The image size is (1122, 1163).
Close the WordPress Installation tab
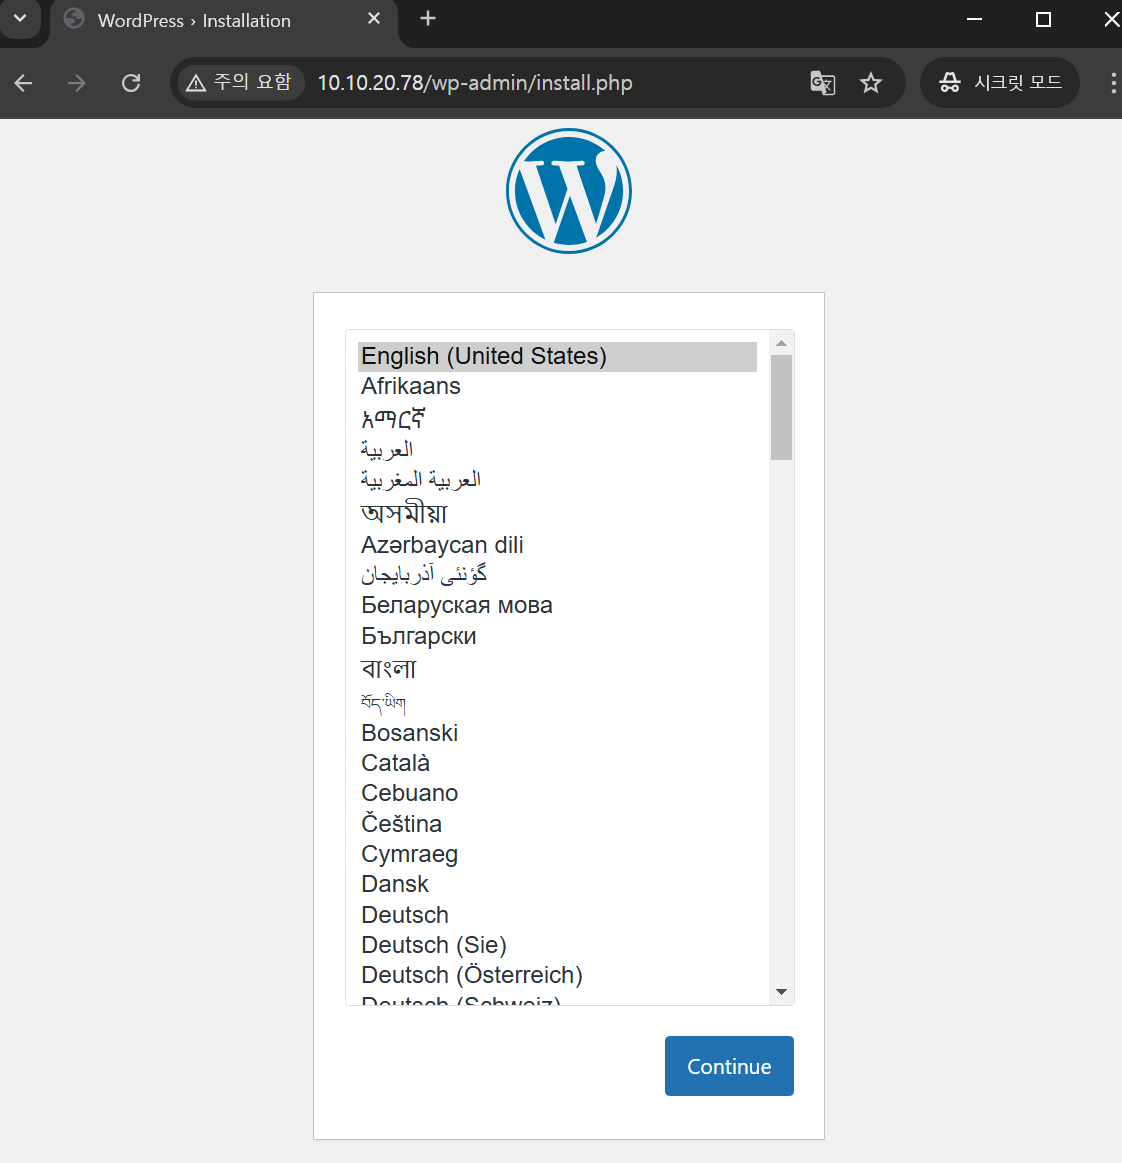pos(374,19)
